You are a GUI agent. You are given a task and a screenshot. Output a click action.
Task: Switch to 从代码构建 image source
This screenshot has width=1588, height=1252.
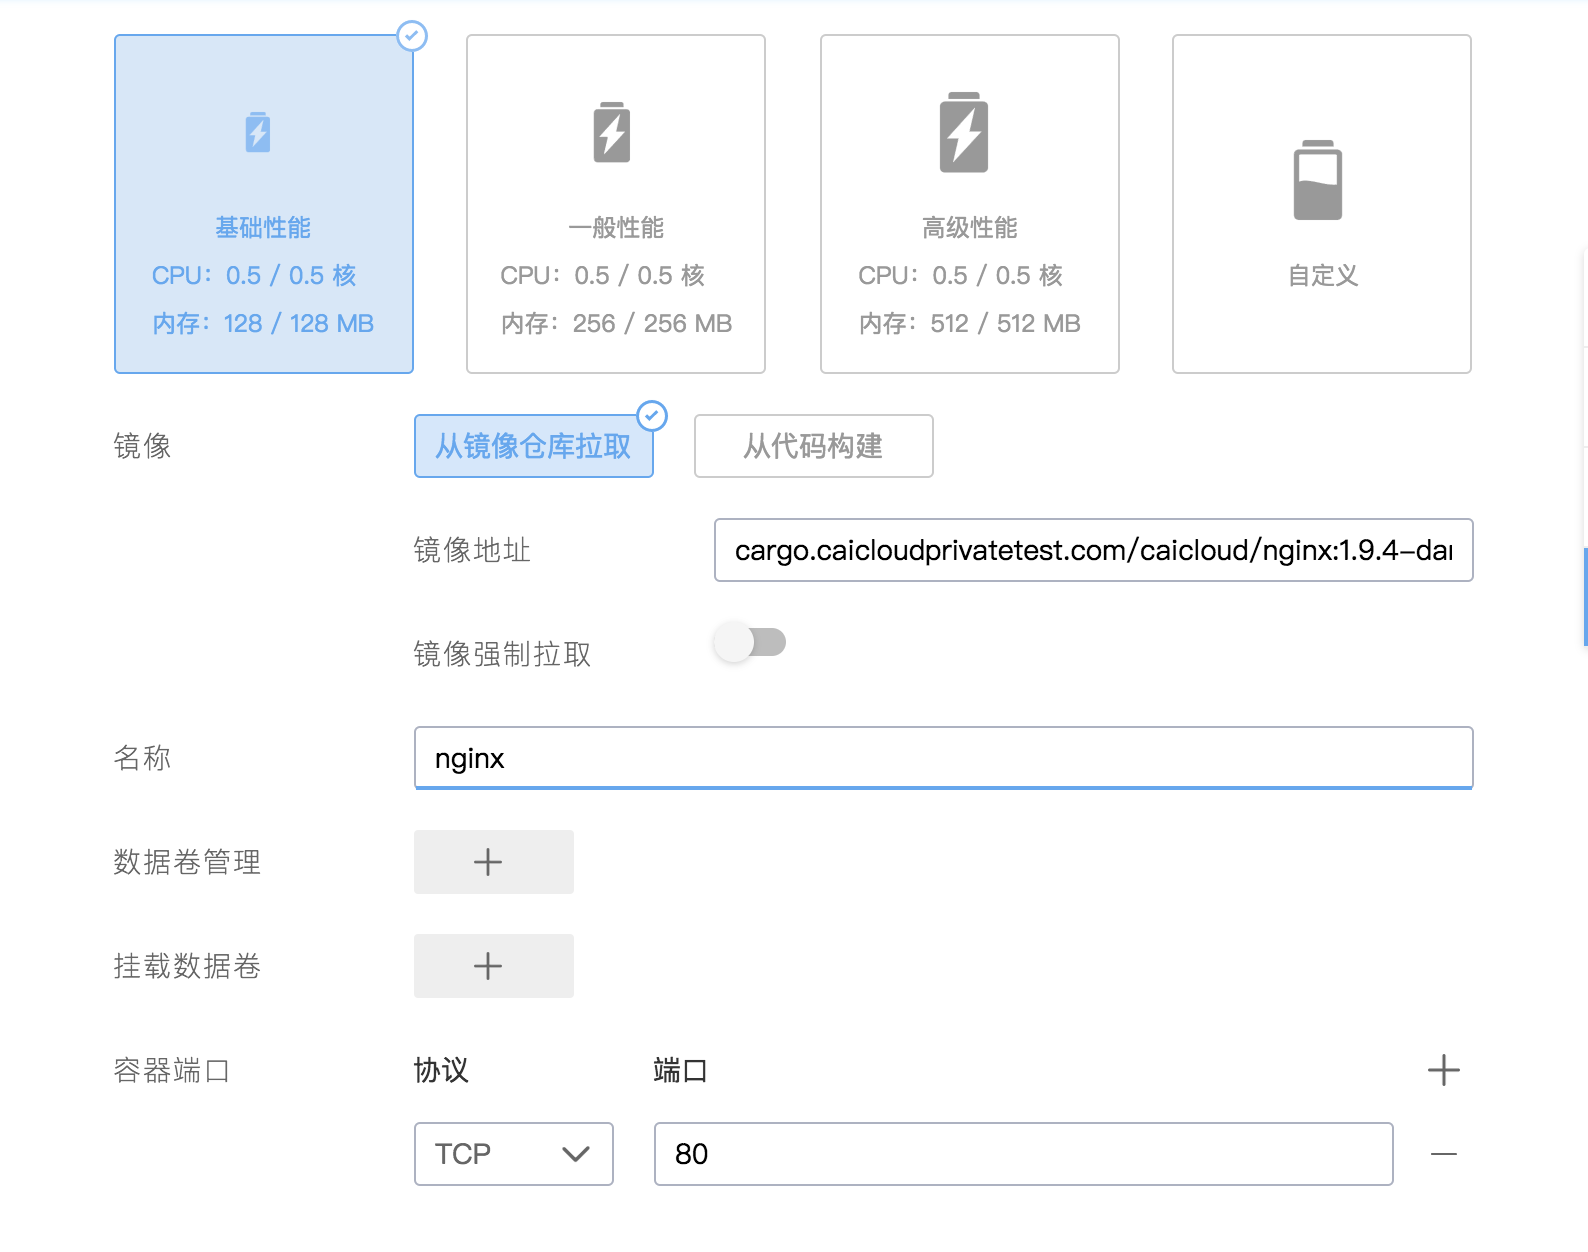coord(813,446)
